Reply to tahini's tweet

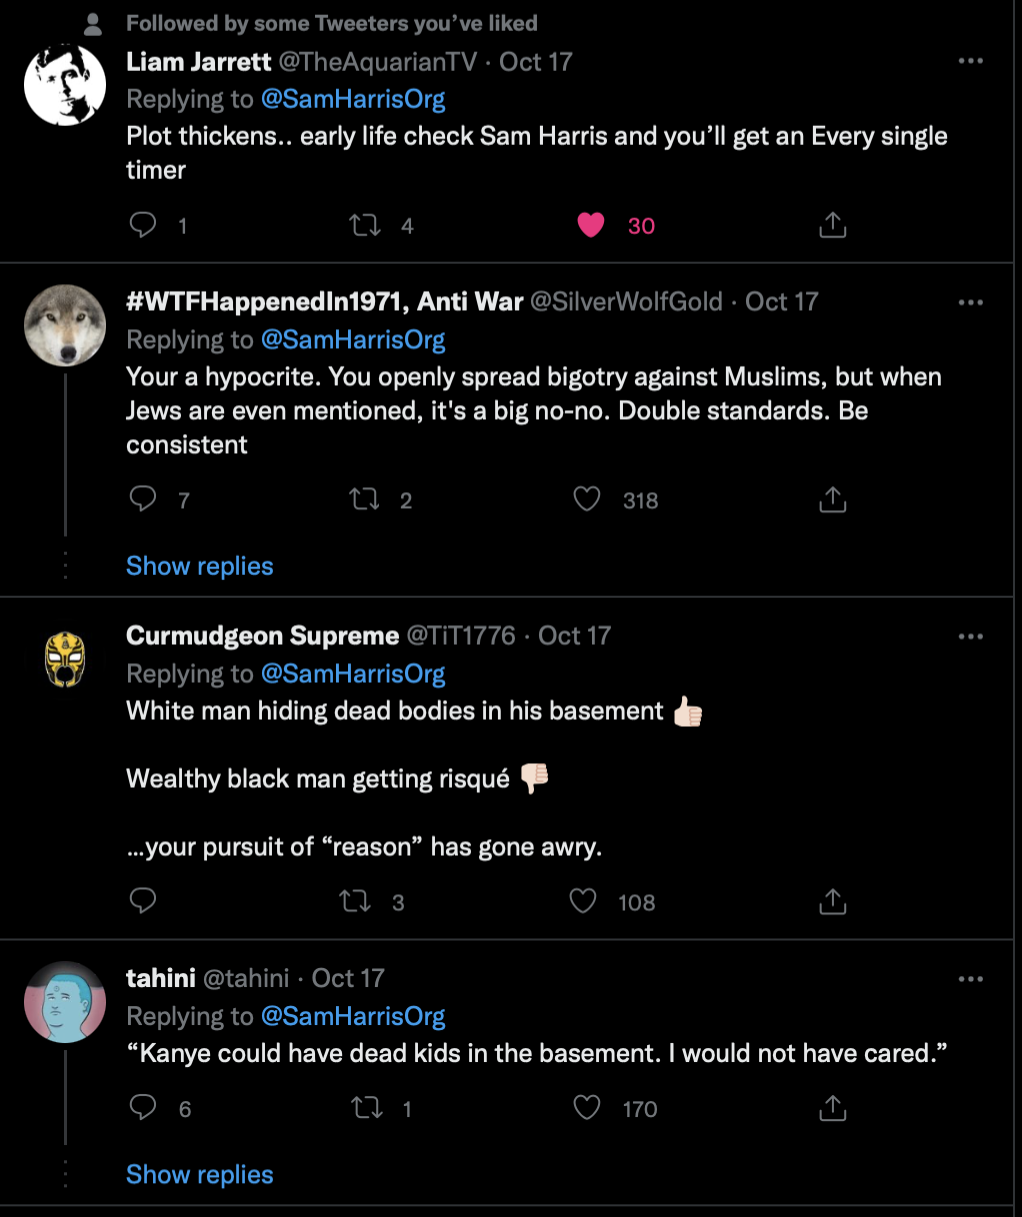click(x=143, y=1107)
